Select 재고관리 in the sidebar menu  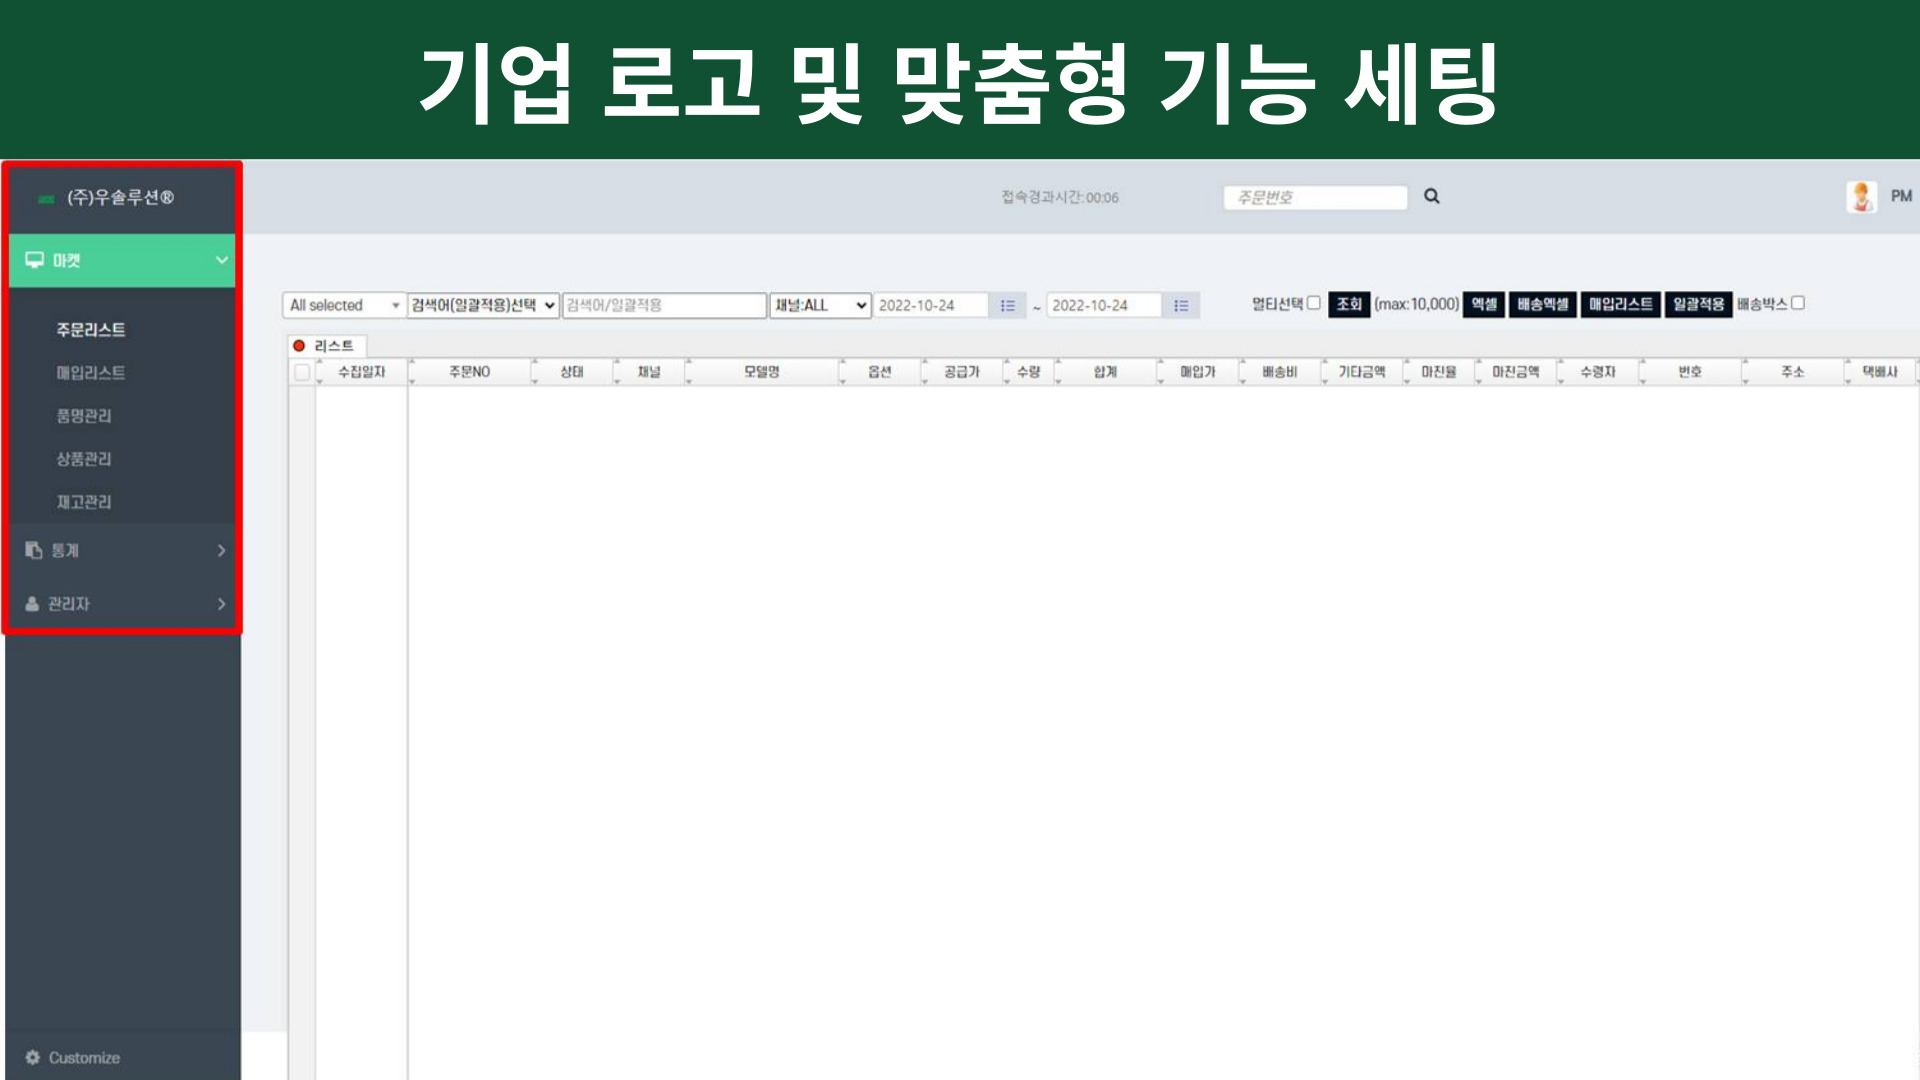84,501
